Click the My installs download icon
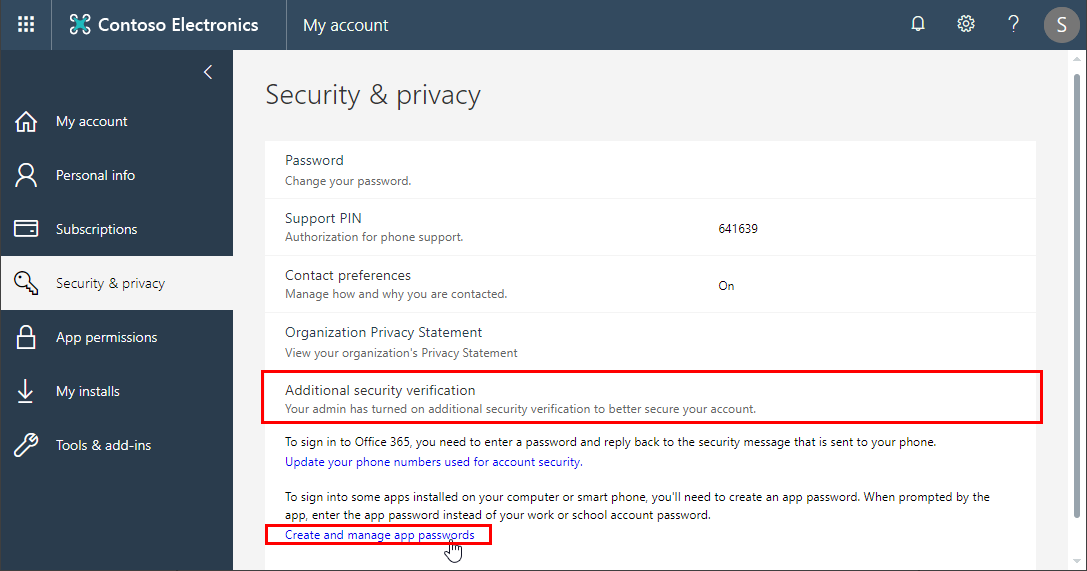Viewport: 1087px width, 571px height. click(26, 392)
